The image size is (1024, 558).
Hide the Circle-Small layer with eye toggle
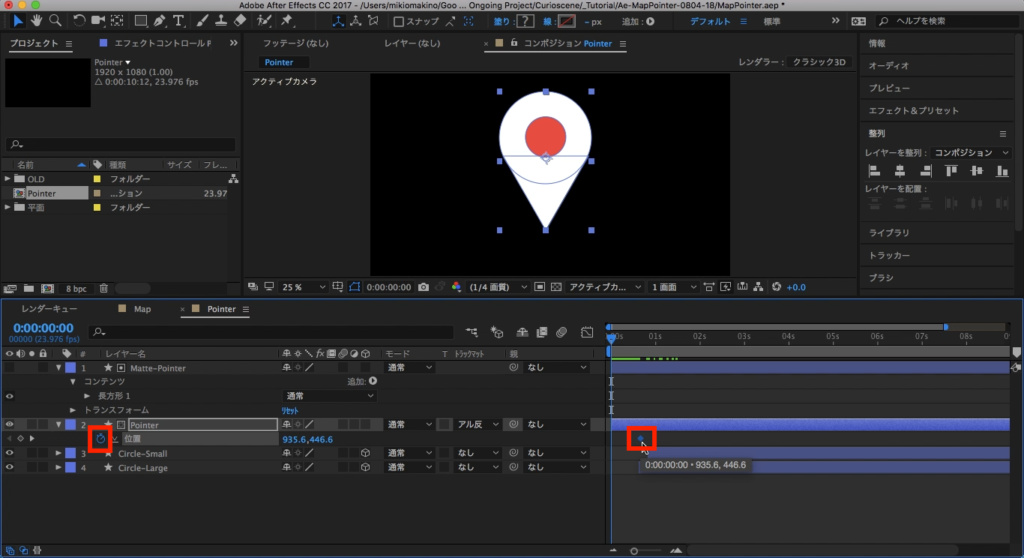(10, 453)
